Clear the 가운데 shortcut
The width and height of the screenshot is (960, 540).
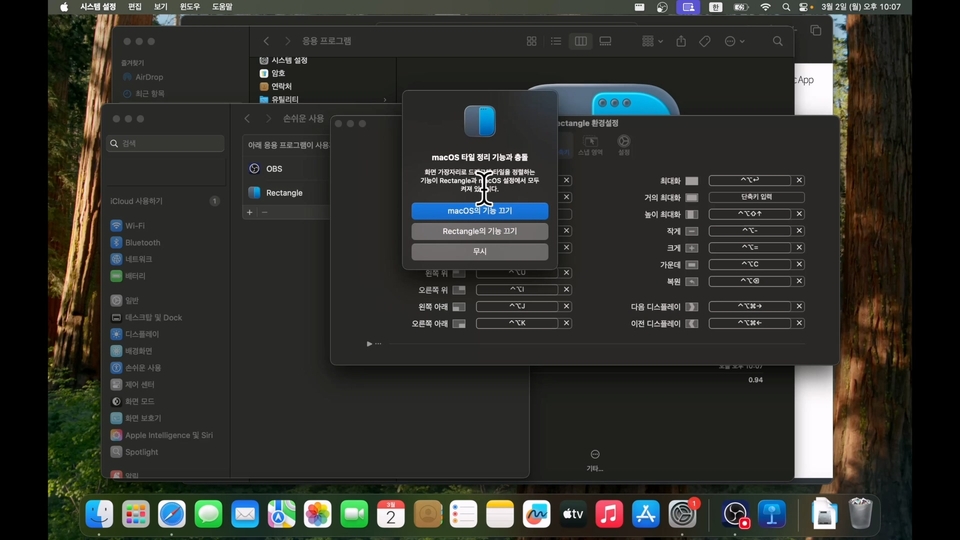799,264
